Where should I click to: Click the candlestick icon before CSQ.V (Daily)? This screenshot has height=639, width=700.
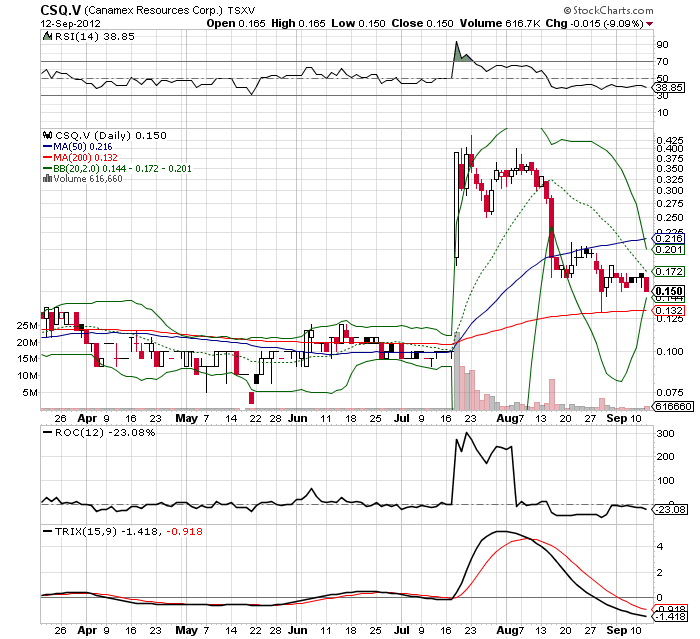[45, 135]
